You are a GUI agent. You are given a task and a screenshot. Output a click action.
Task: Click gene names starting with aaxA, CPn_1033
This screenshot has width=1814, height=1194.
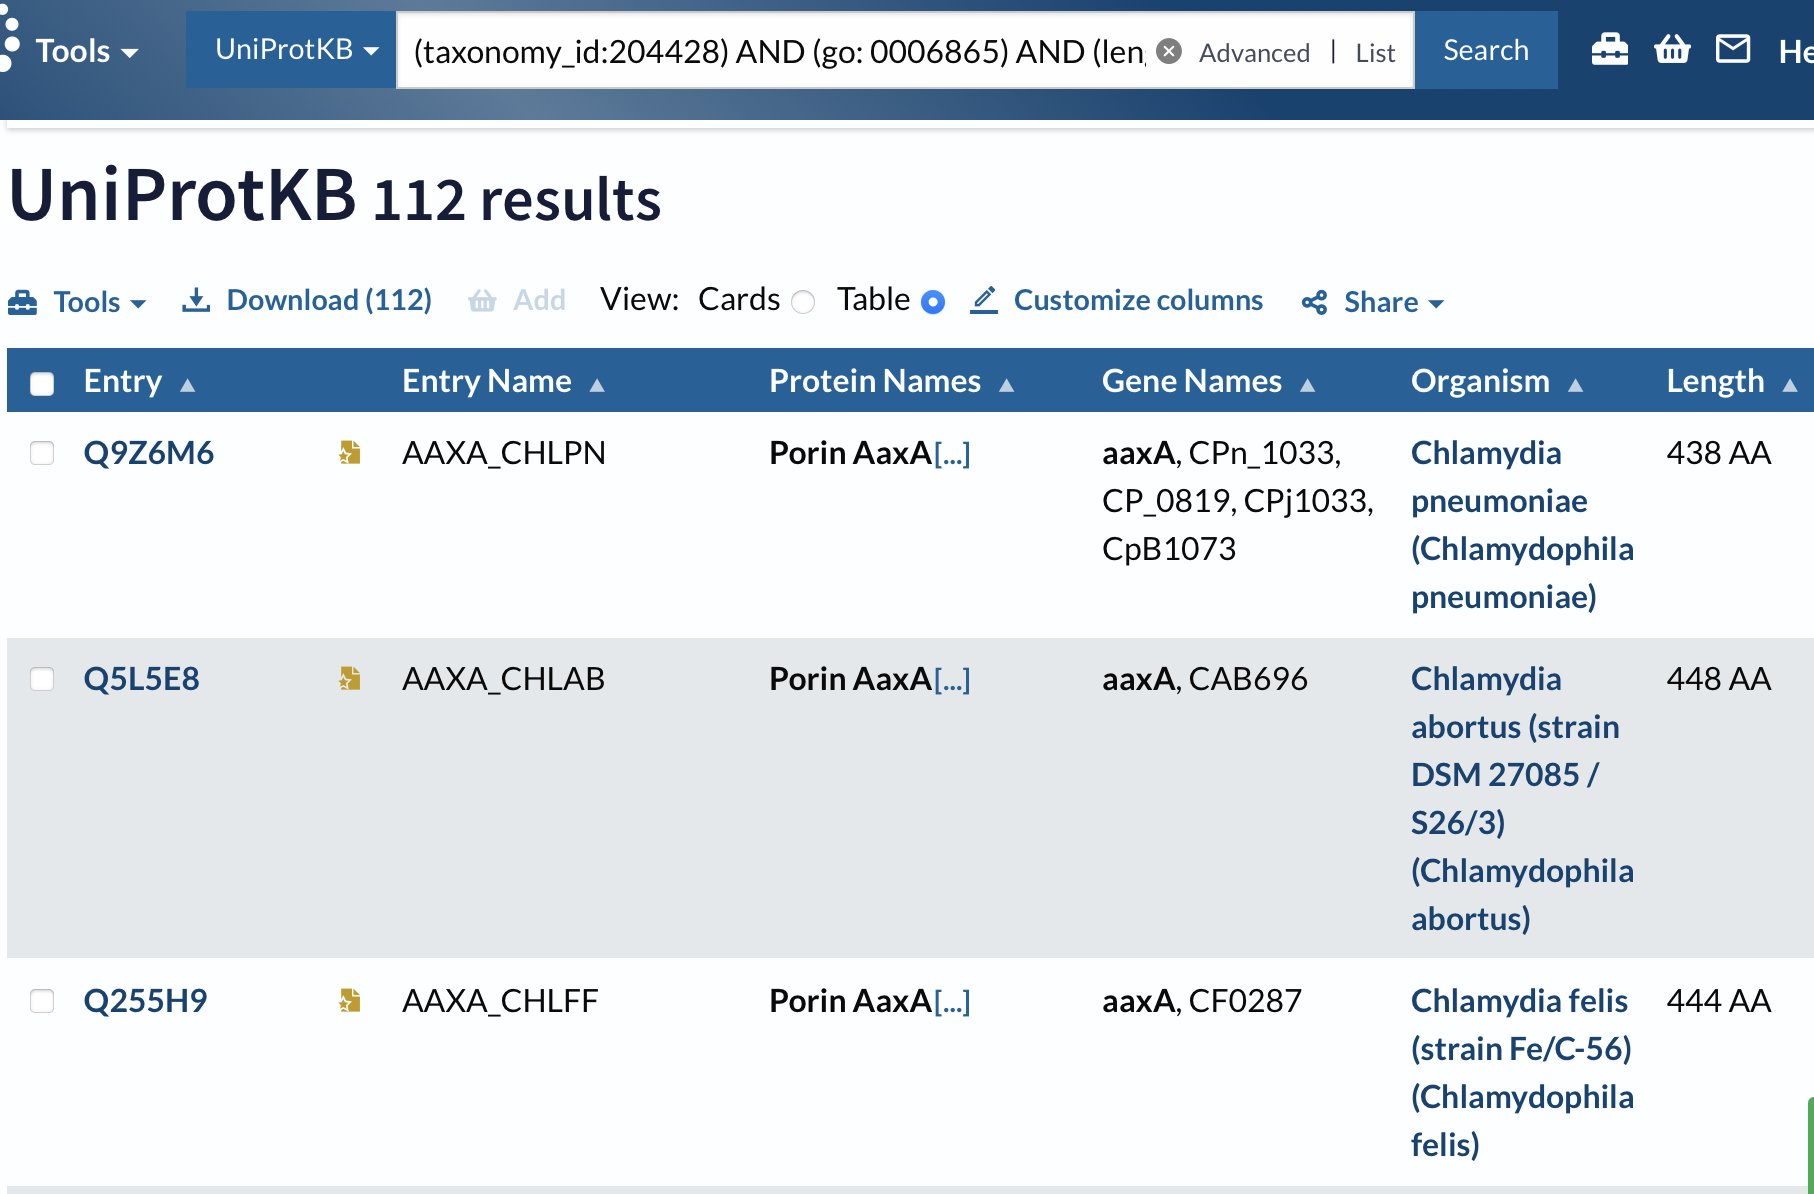coord(1238,501)
